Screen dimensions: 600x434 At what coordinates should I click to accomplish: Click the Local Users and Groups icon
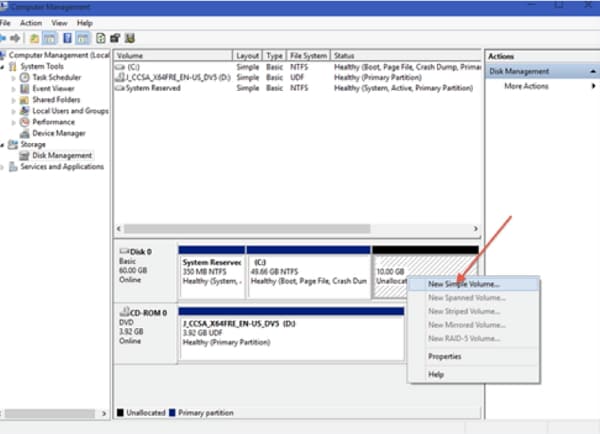24,111
